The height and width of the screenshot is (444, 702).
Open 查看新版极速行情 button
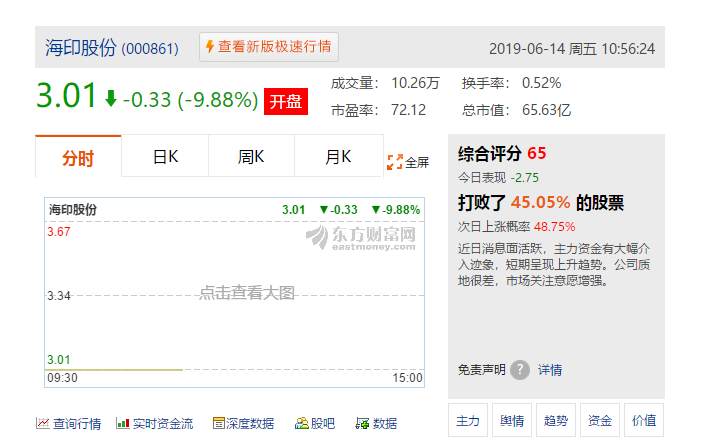coord(269,47)
